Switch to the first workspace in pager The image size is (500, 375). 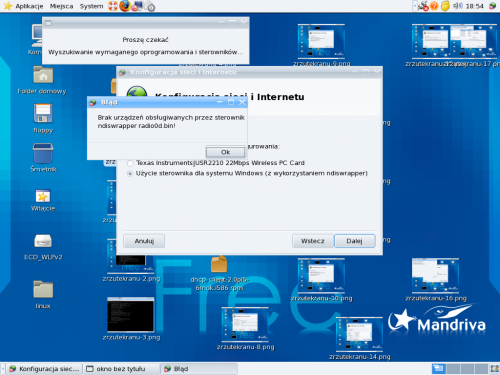pos(439,369)
